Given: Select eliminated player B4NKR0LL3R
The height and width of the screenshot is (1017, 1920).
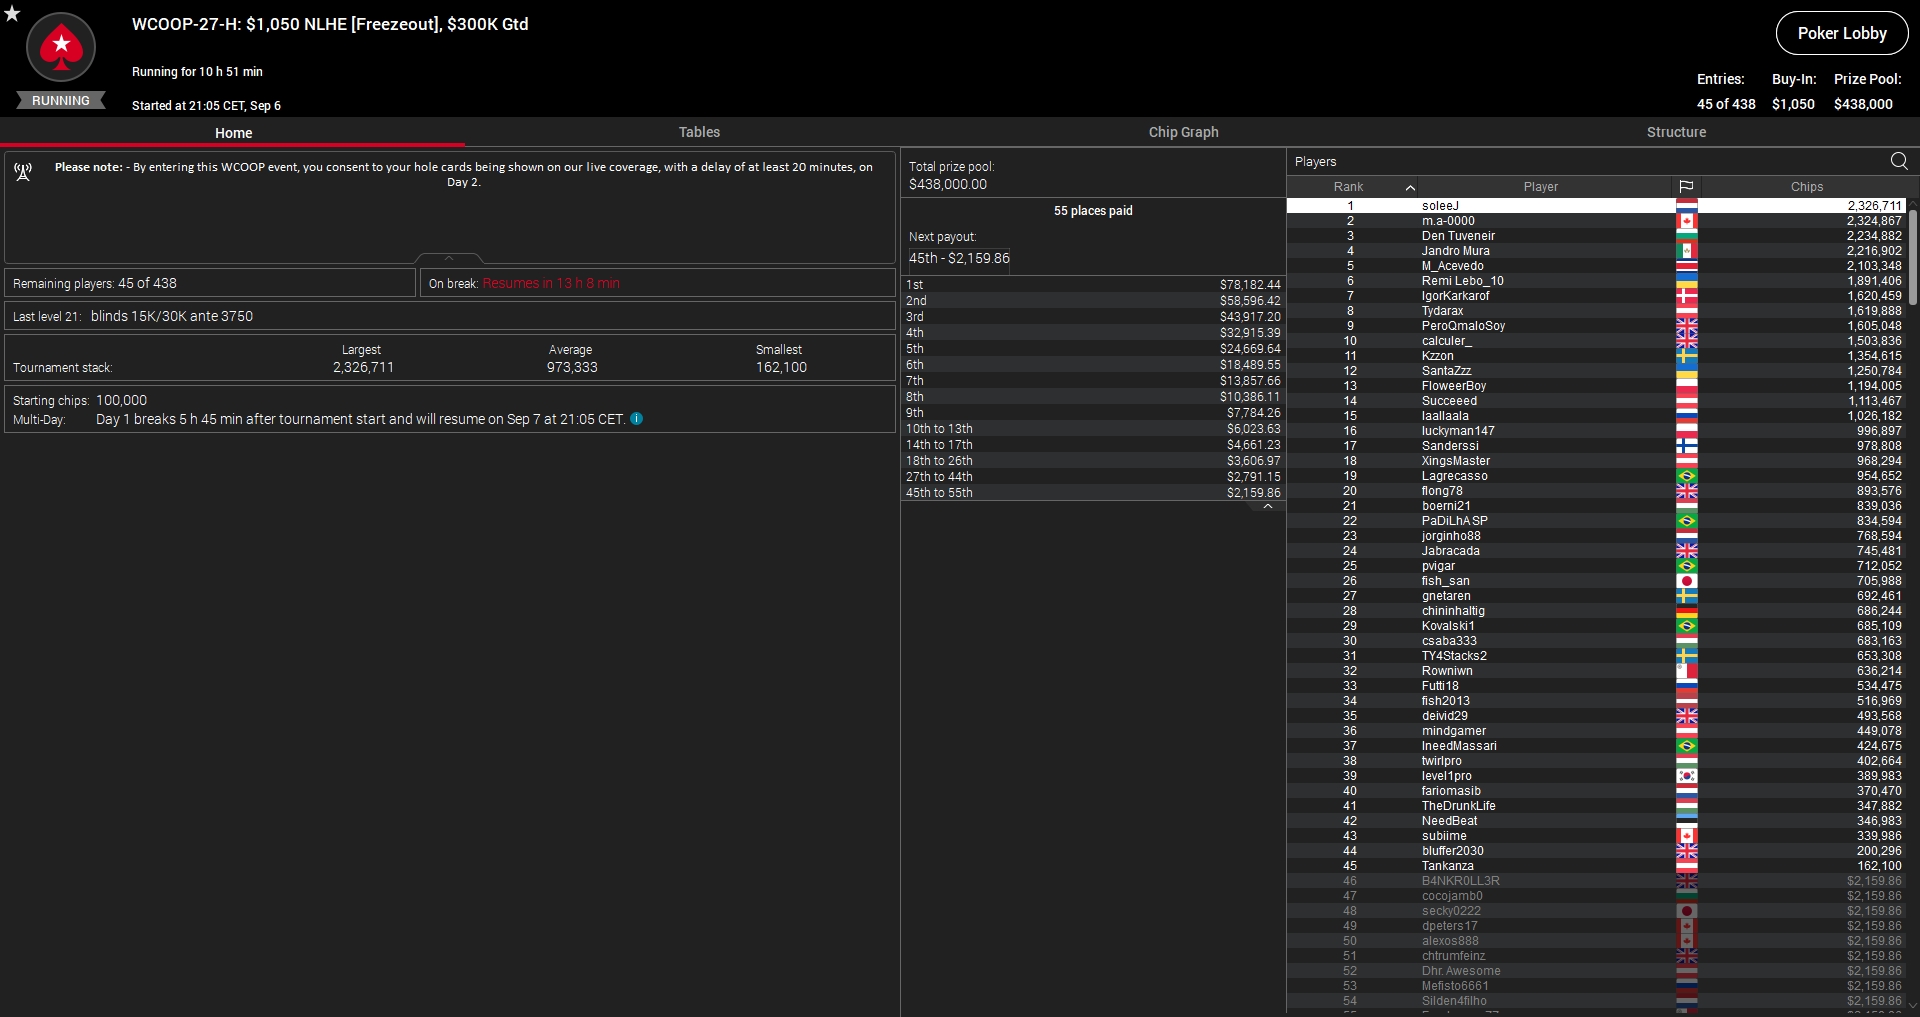Looking at the screenshot, I should tap(1597, 881).
